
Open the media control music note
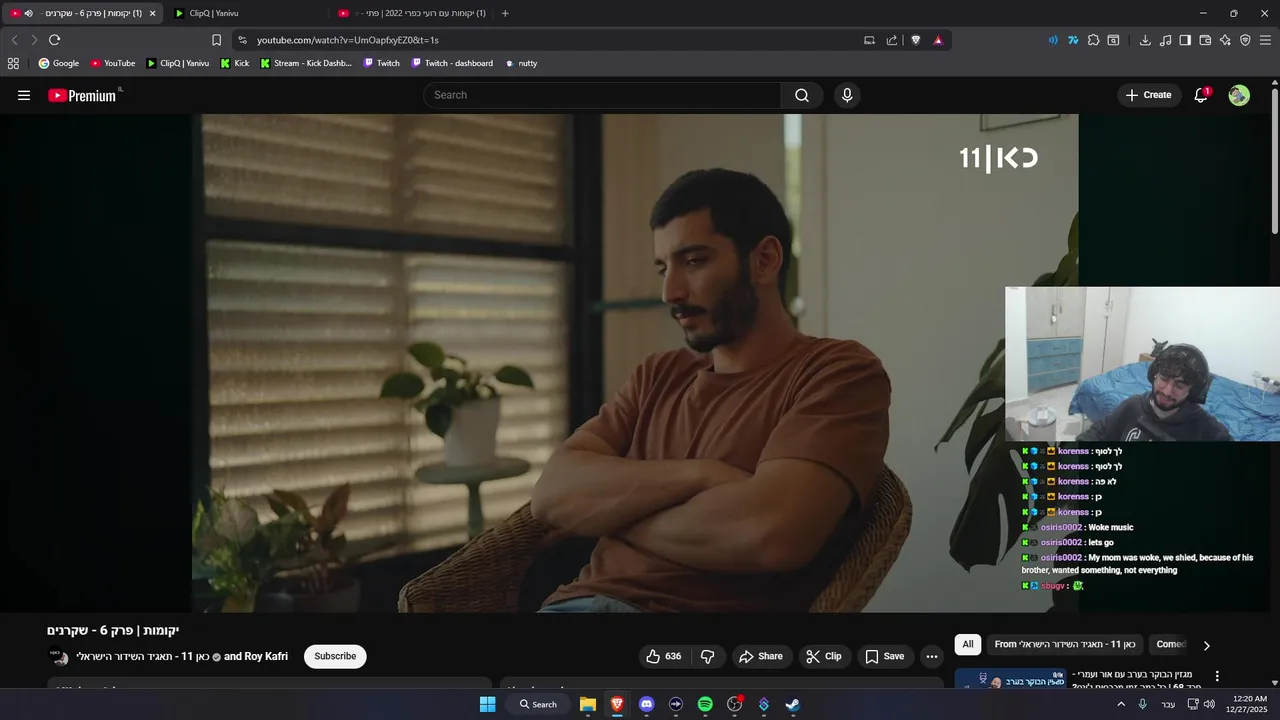tap(1165, 40)
